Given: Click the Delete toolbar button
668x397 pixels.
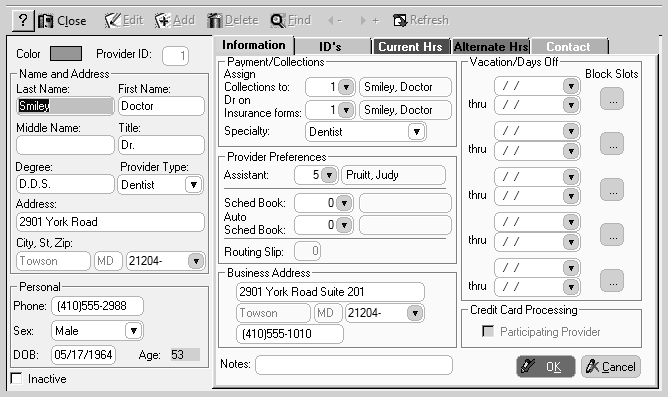Looking at the screenshot, I should point(233,20).
